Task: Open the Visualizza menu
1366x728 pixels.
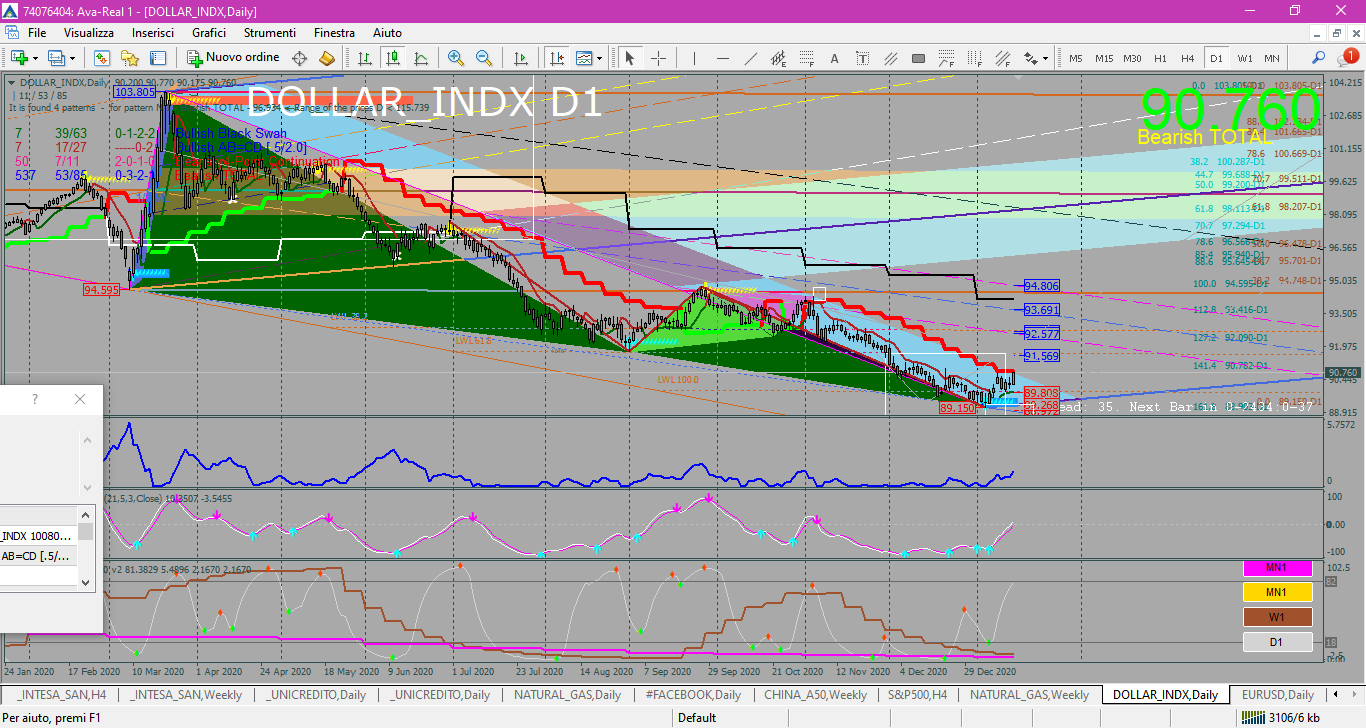Action: coord(89,33)
